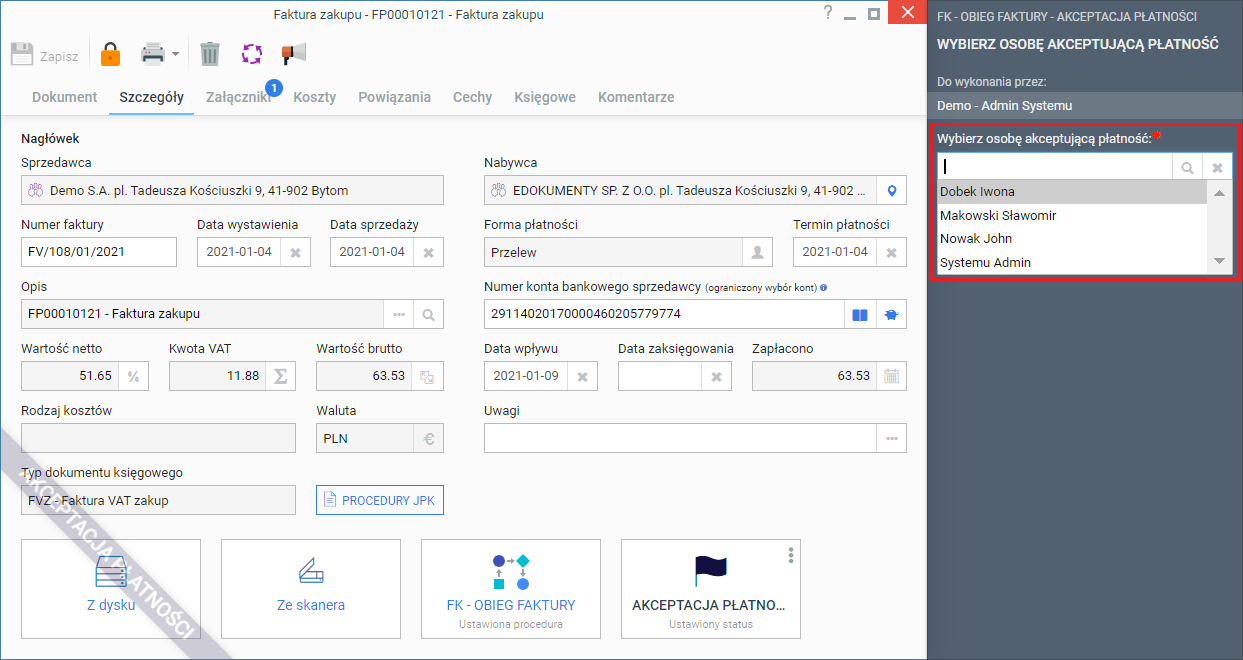Click Demo - Admin Systemu row
The height and width of the screenshot is (660, 1243).
pyautogui.click(x=1085, y=105)
